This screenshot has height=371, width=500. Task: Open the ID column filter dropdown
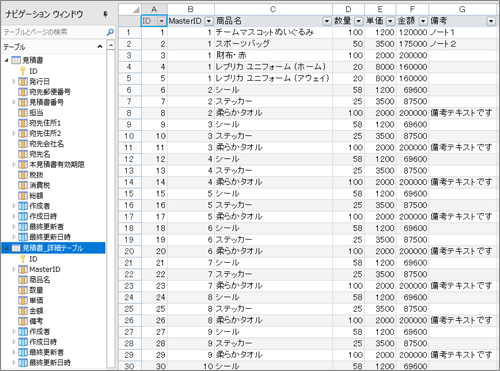(x=162, y=21)
